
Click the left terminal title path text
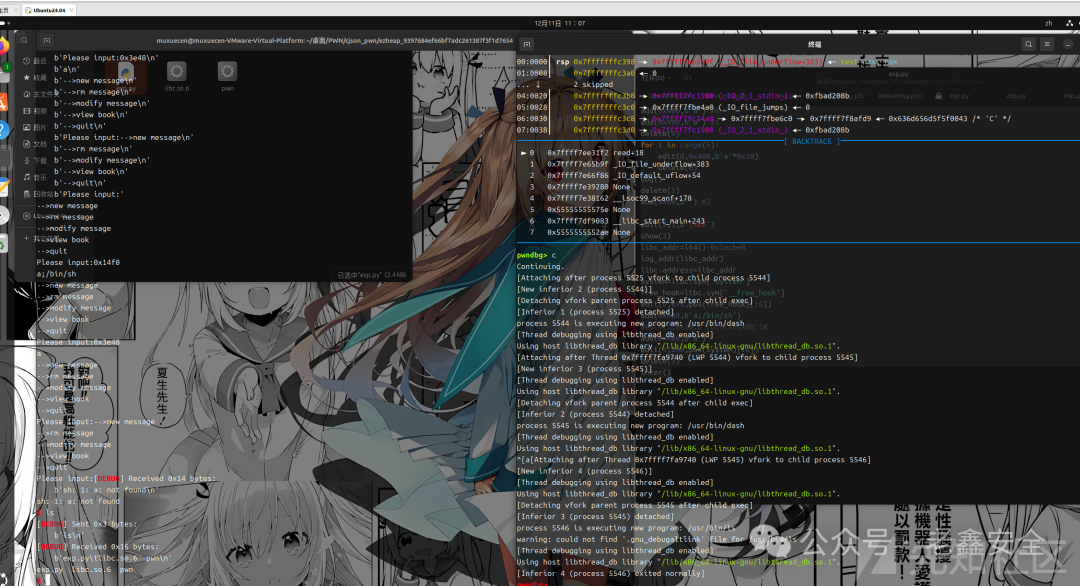point(335,41)
